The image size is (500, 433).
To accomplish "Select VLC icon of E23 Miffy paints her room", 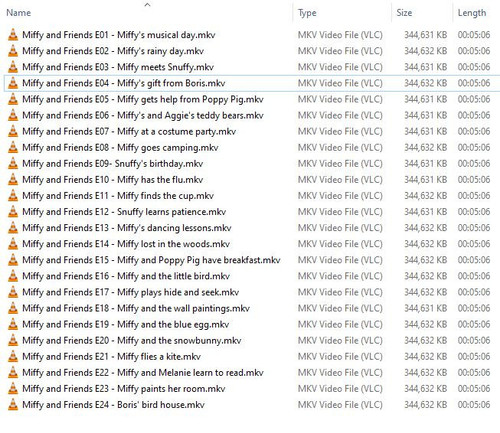I will pyautogui.click(x=13, y=388).
